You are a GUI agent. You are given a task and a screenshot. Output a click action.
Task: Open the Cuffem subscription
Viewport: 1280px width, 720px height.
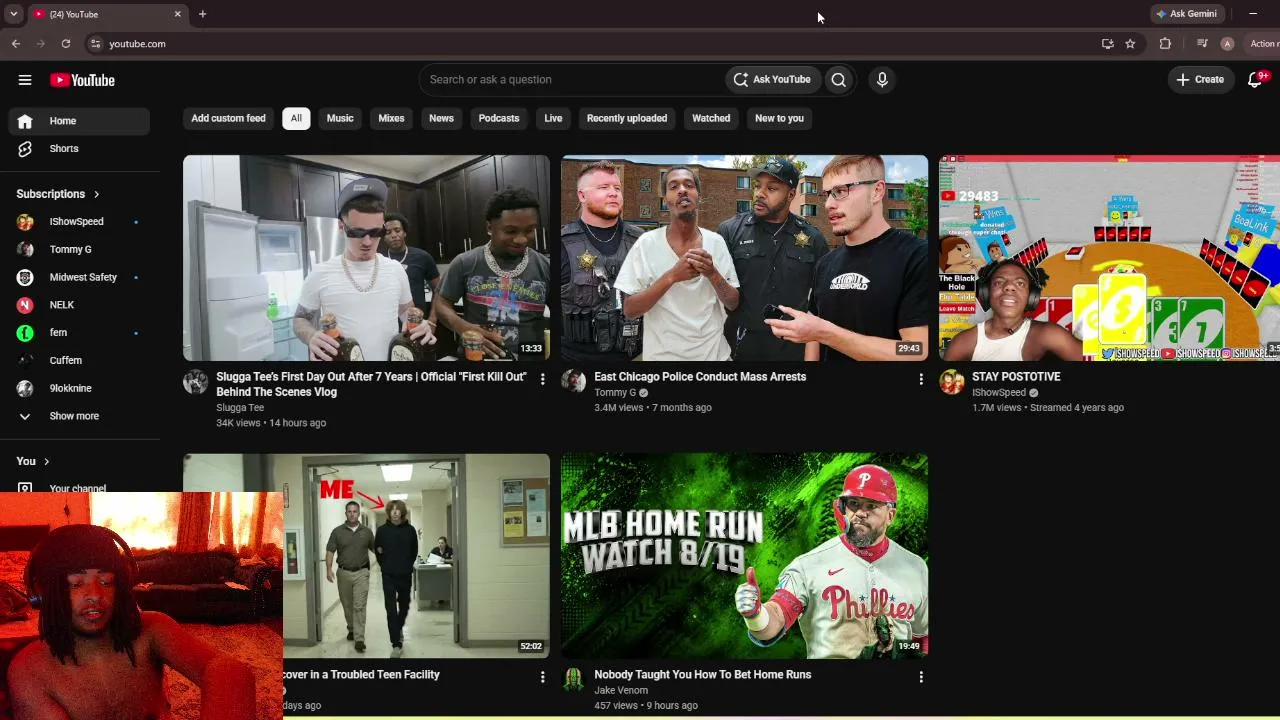(80, 360)
